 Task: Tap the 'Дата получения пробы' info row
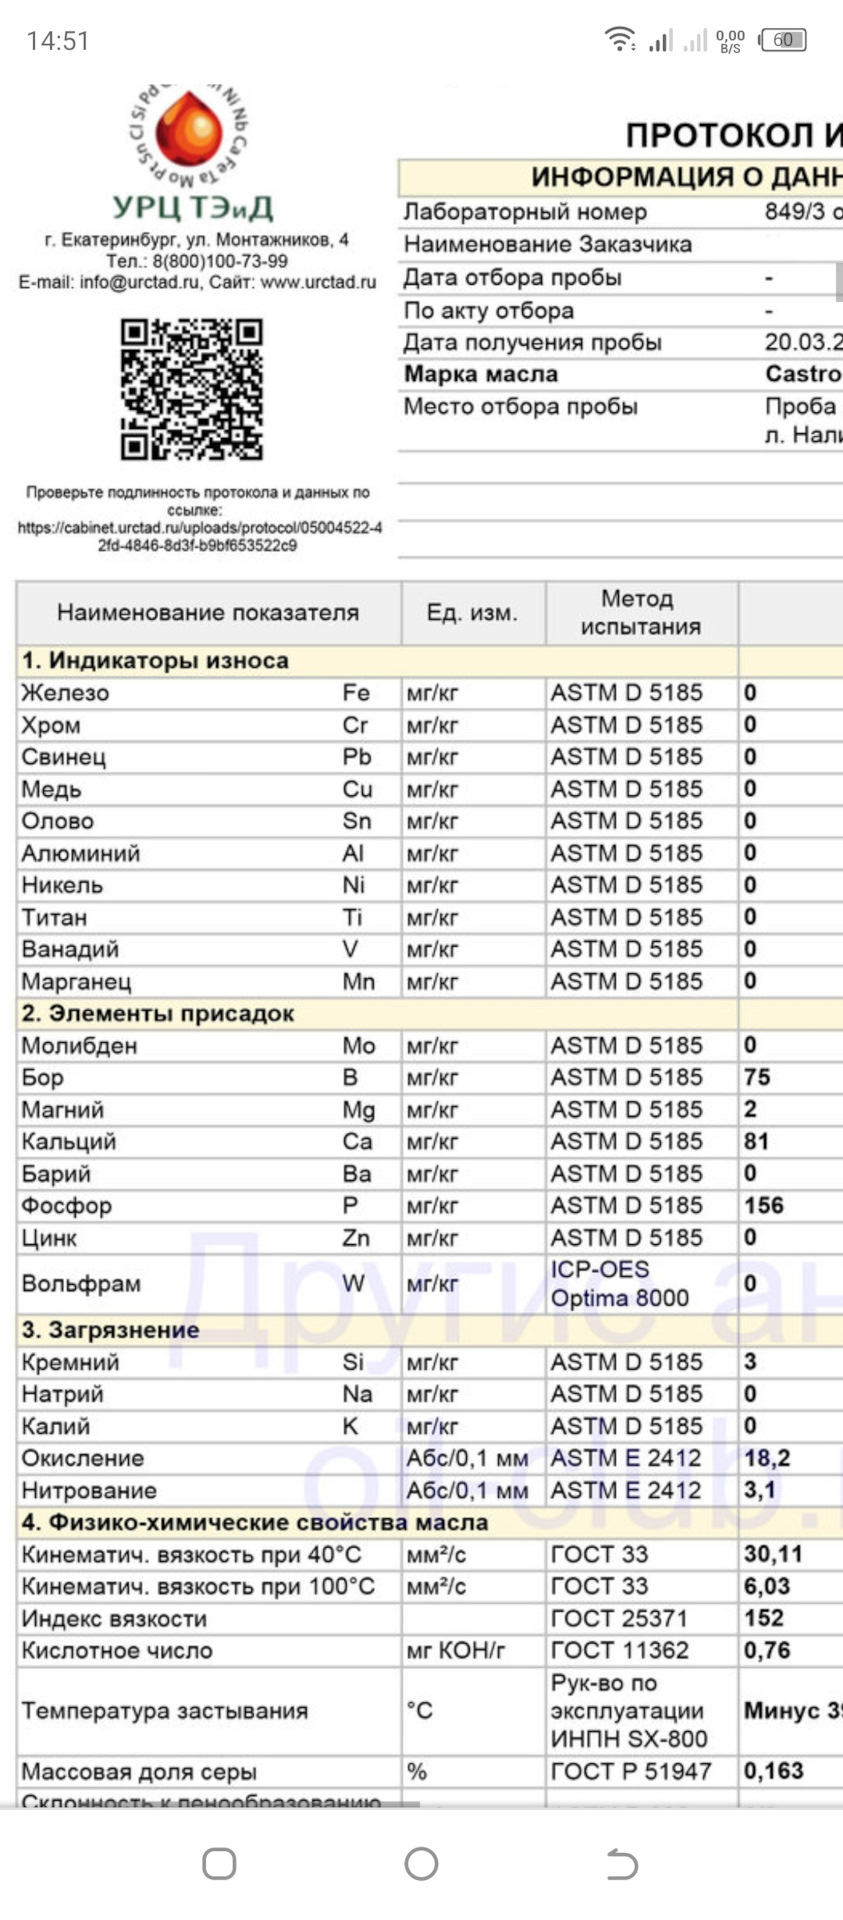click(620, 343)
